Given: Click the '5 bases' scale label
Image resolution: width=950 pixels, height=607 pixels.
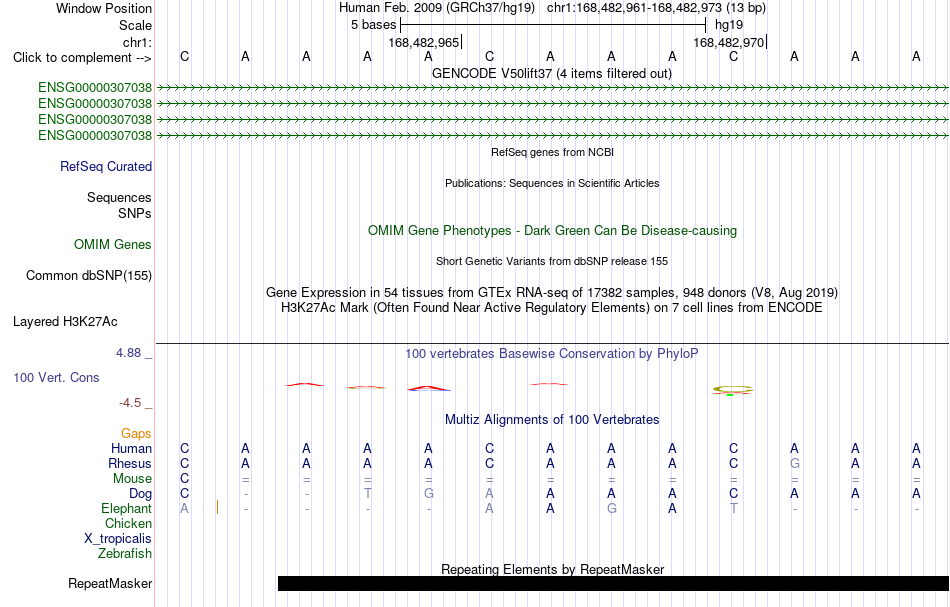Looking at the screenshot, I should click(x=373, y=25).
